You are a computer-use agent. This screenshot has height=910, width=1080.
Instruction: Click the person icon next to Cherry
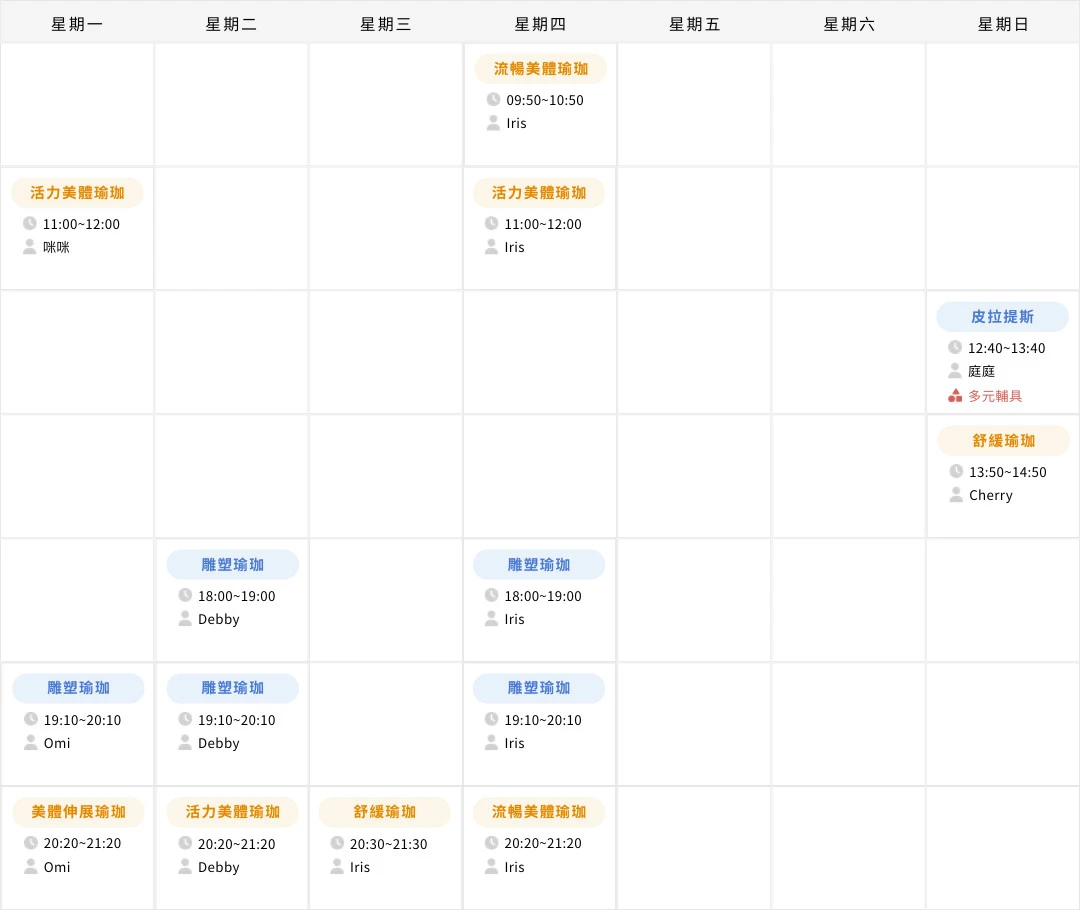955,495
